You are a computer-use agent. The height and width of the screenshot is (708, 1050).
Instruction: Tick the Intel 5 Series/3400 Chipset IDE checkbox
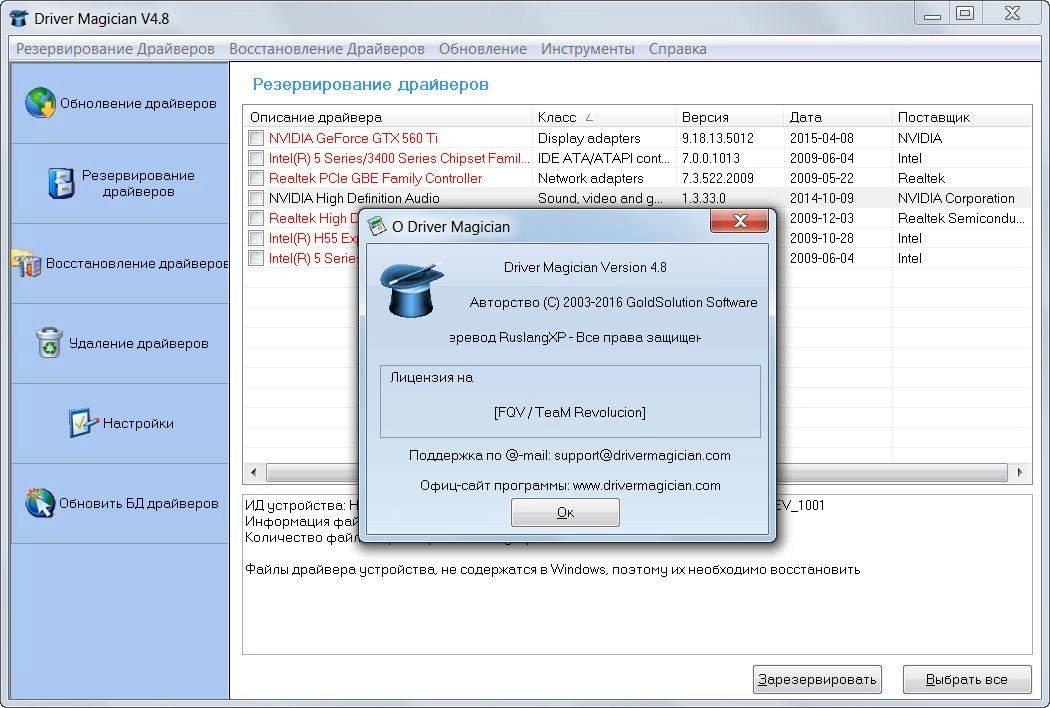256,158
